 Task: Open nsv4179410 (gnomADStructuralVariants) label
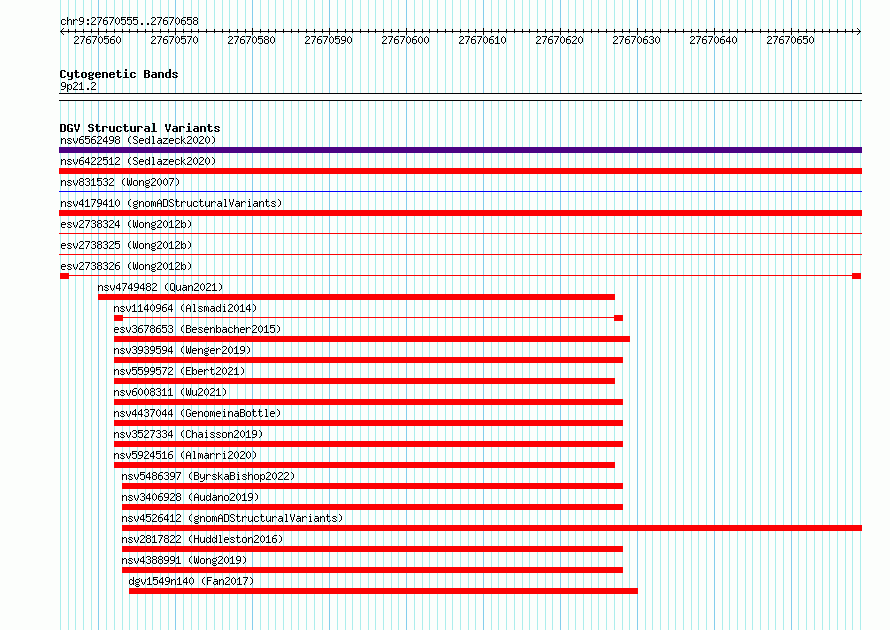tap(171, 203)
